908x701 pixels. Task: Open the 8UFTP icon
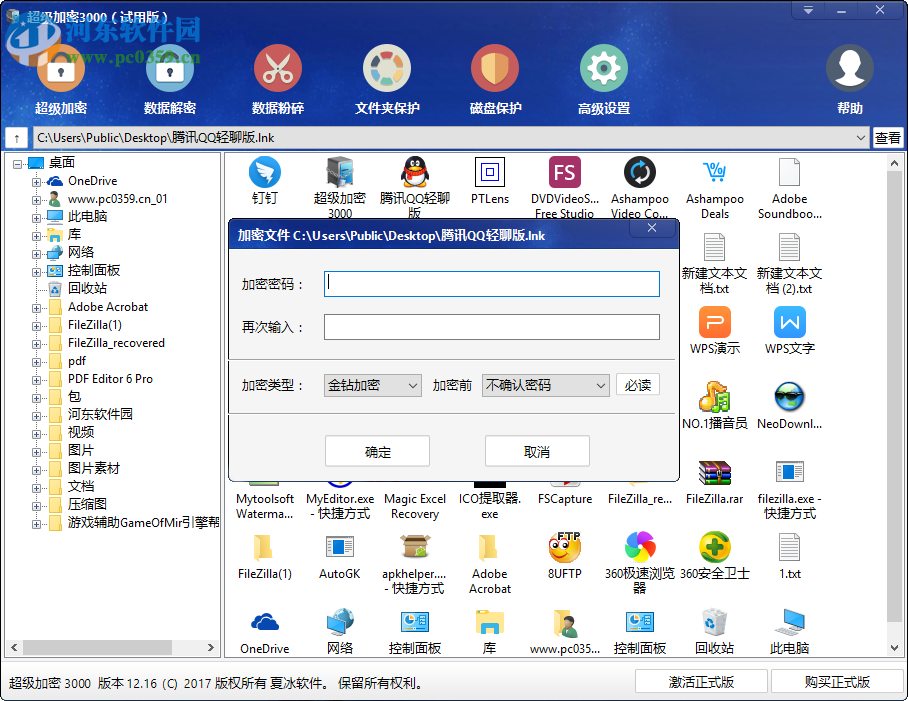pyautogui.click(x=564, y=548)
